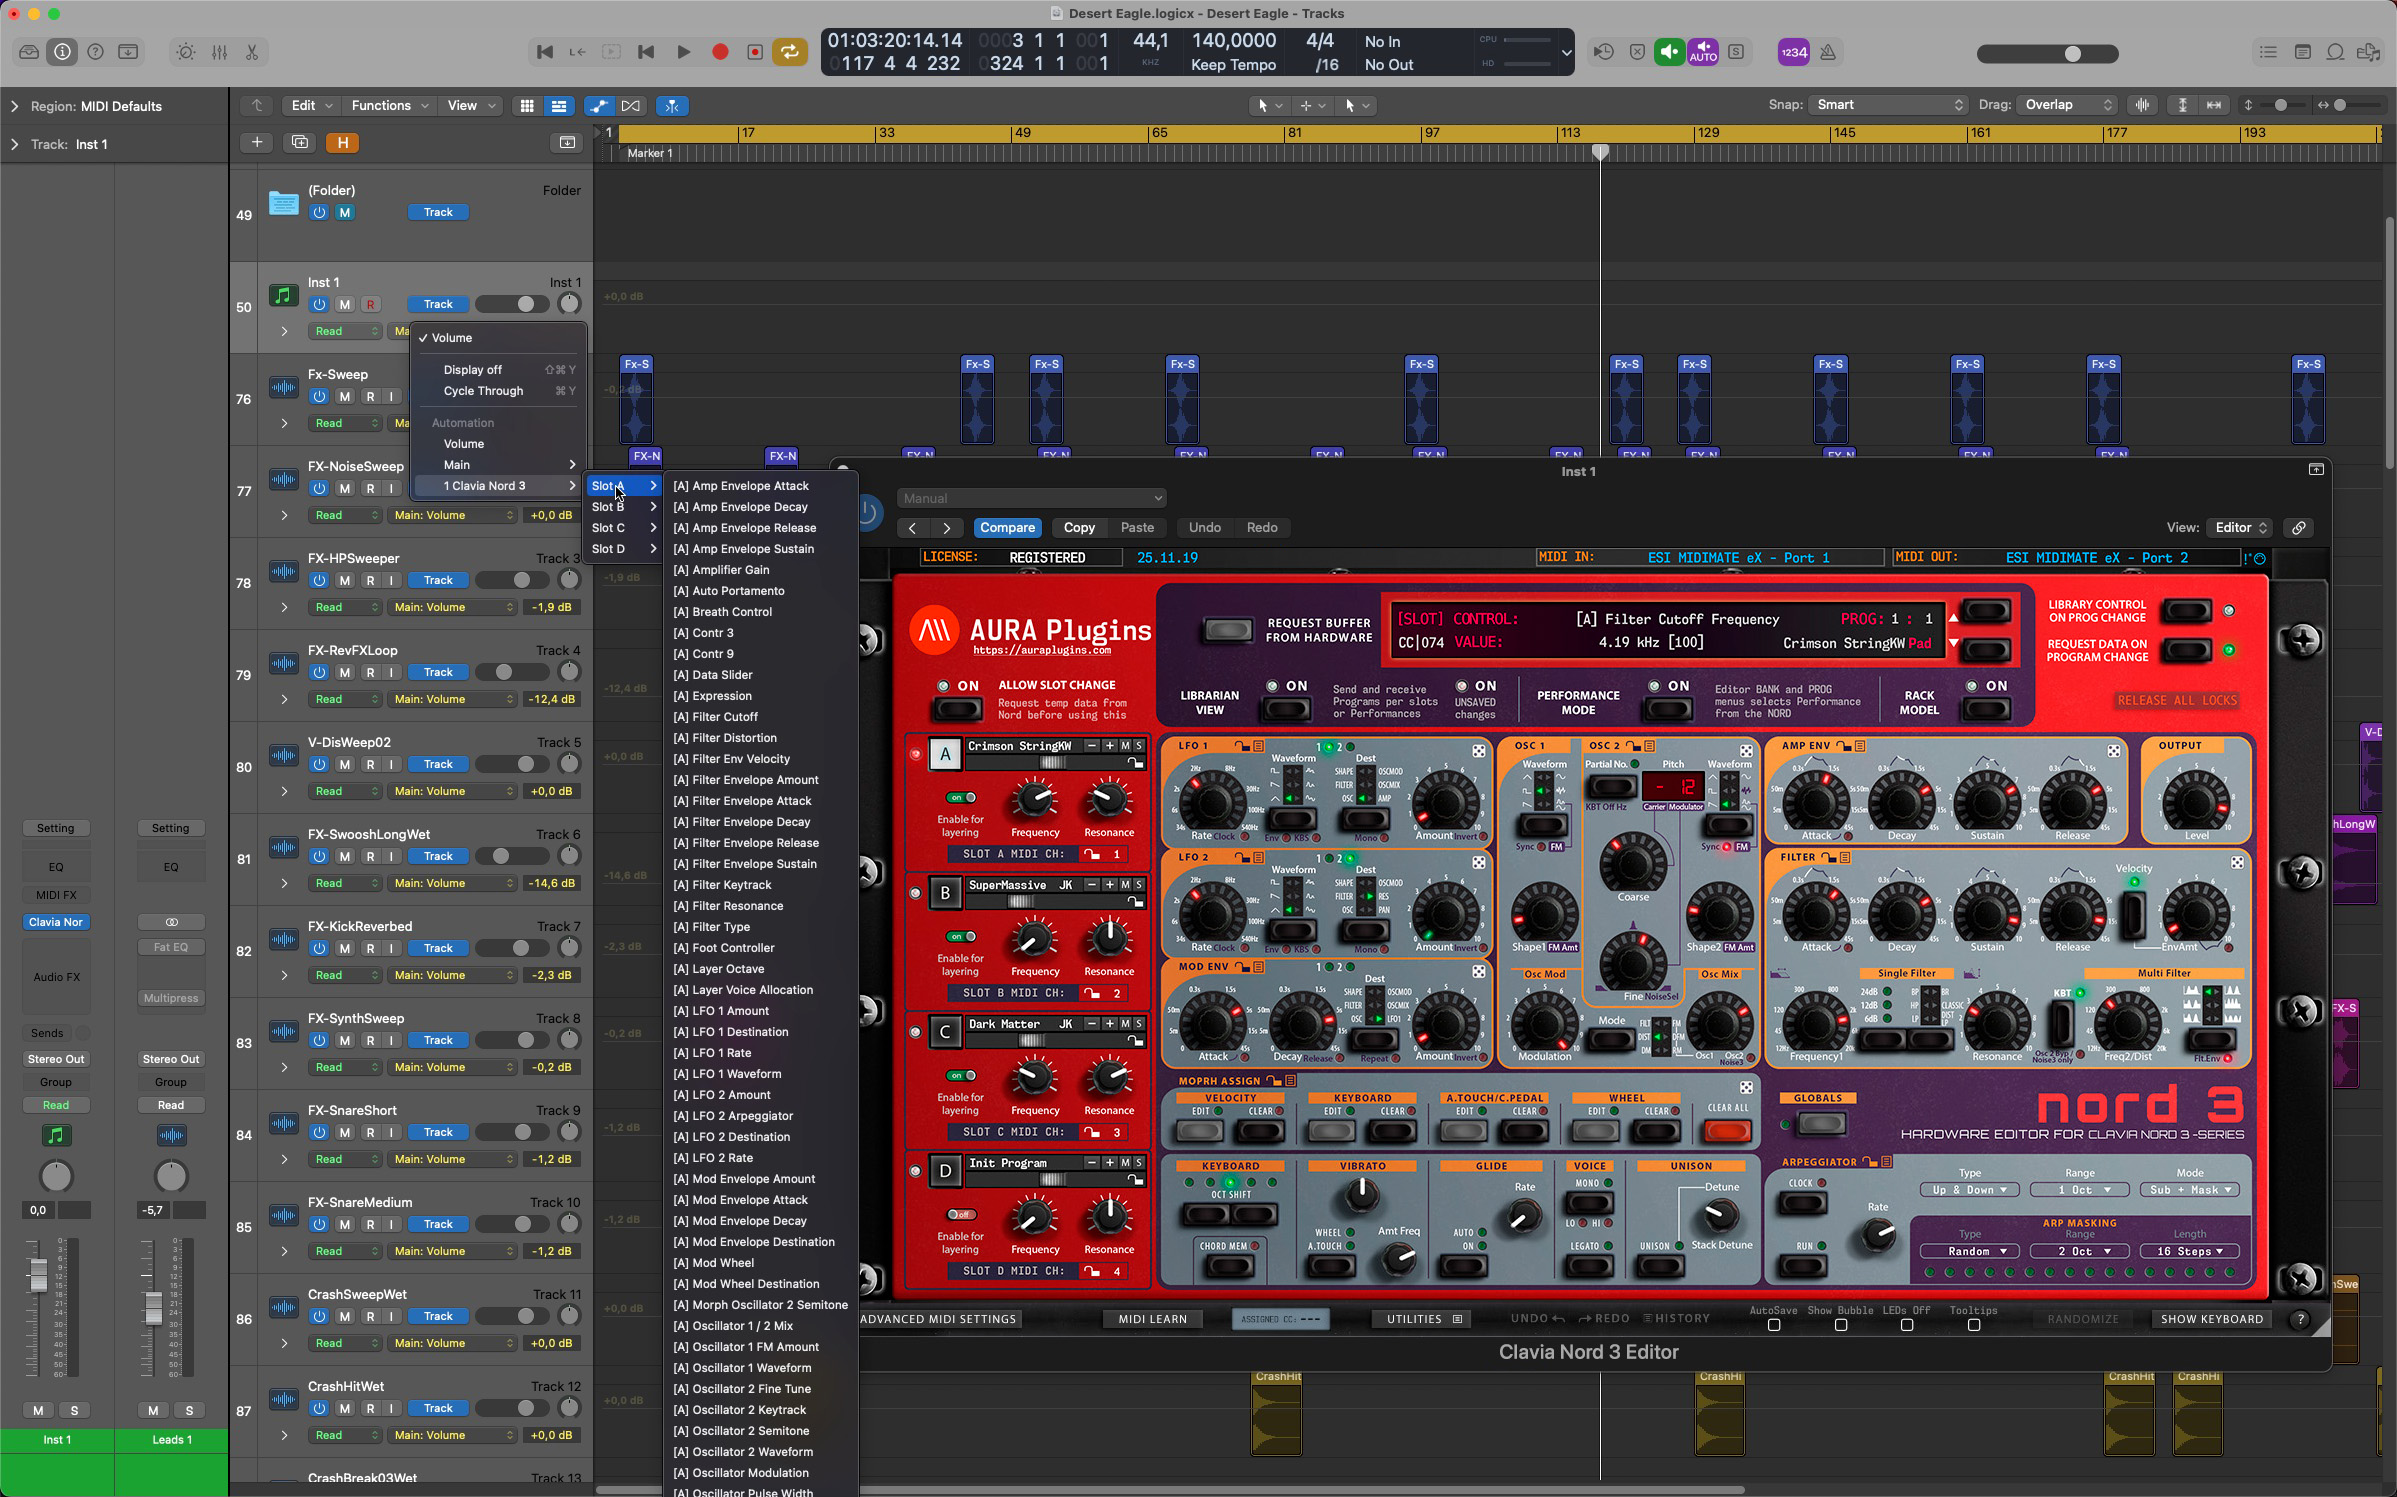This screenshot has width=2397, height=1497.
Task: Click the Count-in 1234 button
Action: [x=1793, y=52]
